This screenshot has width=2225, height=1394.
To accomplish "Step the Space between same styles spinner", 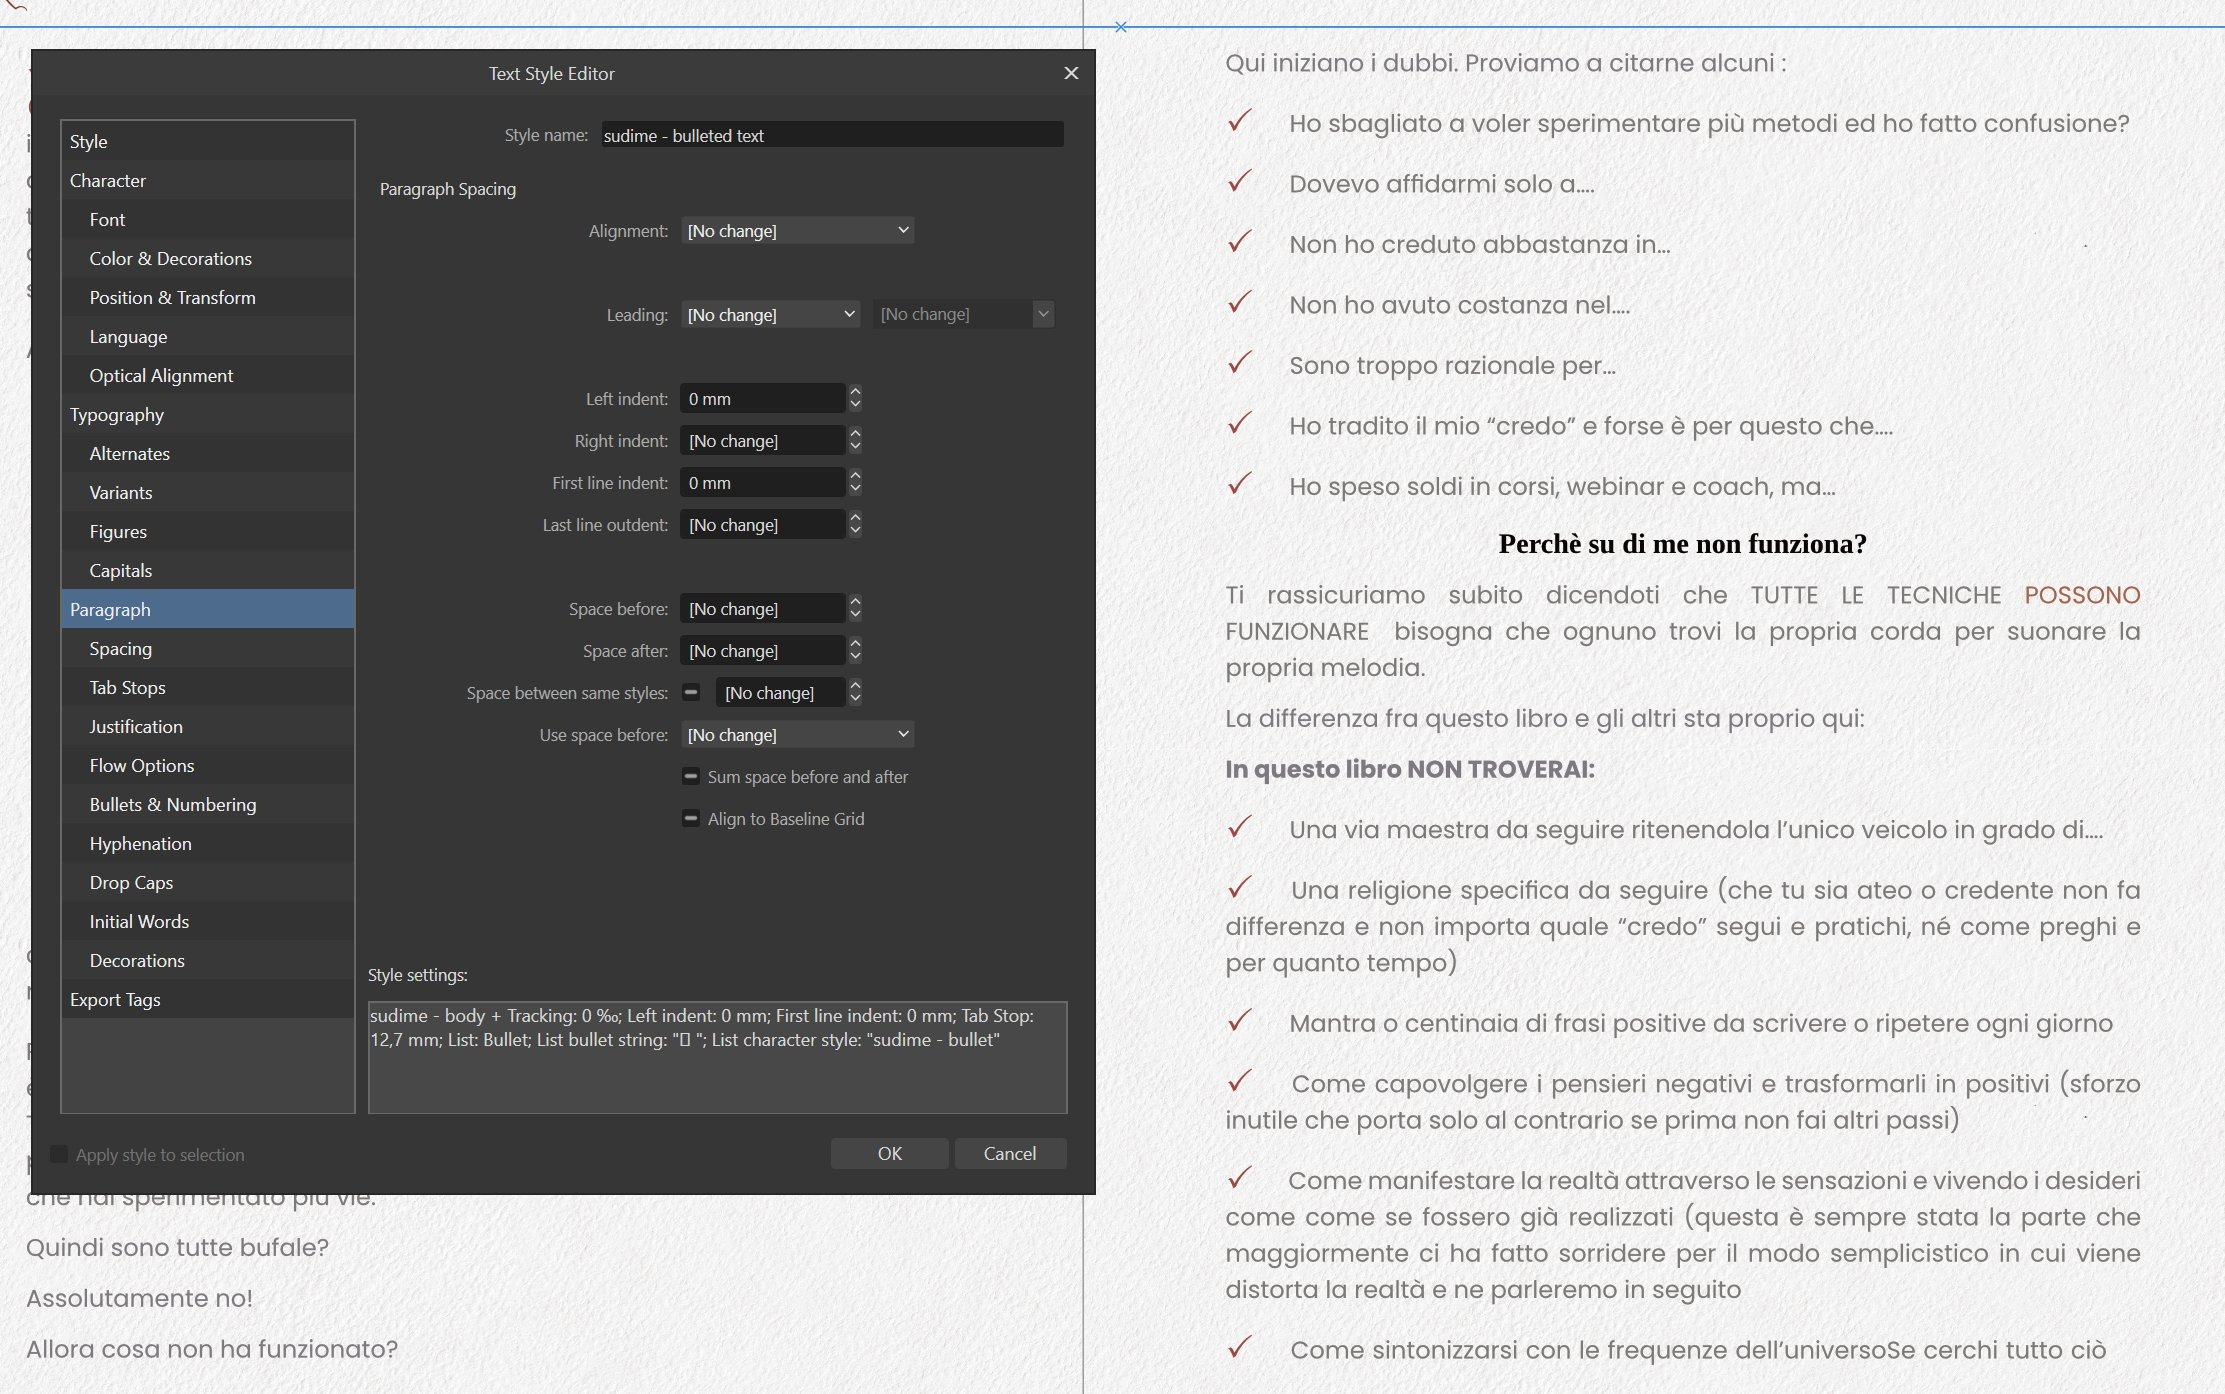I will click(855, 693).
